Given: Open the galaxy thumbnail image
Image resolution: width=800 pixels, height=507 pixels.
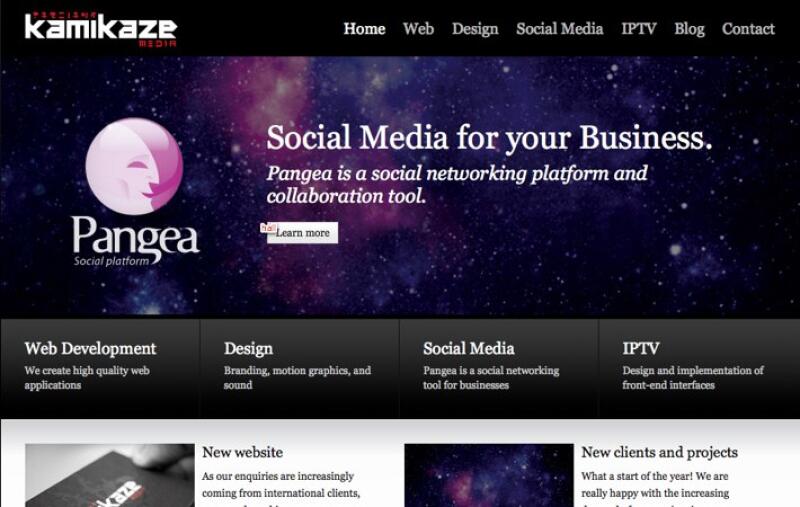Looking at the screenshot, I should pyautogui.click(x=489, y=475).
